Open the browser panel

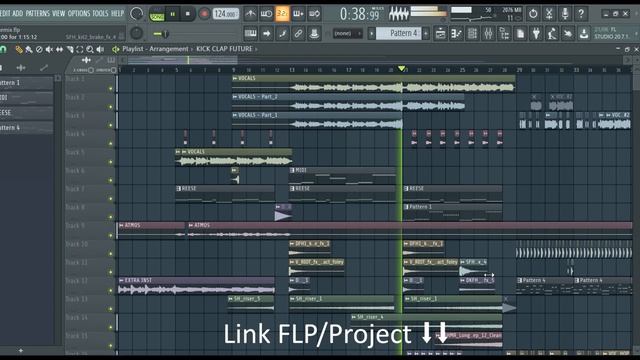pos(504,33)
